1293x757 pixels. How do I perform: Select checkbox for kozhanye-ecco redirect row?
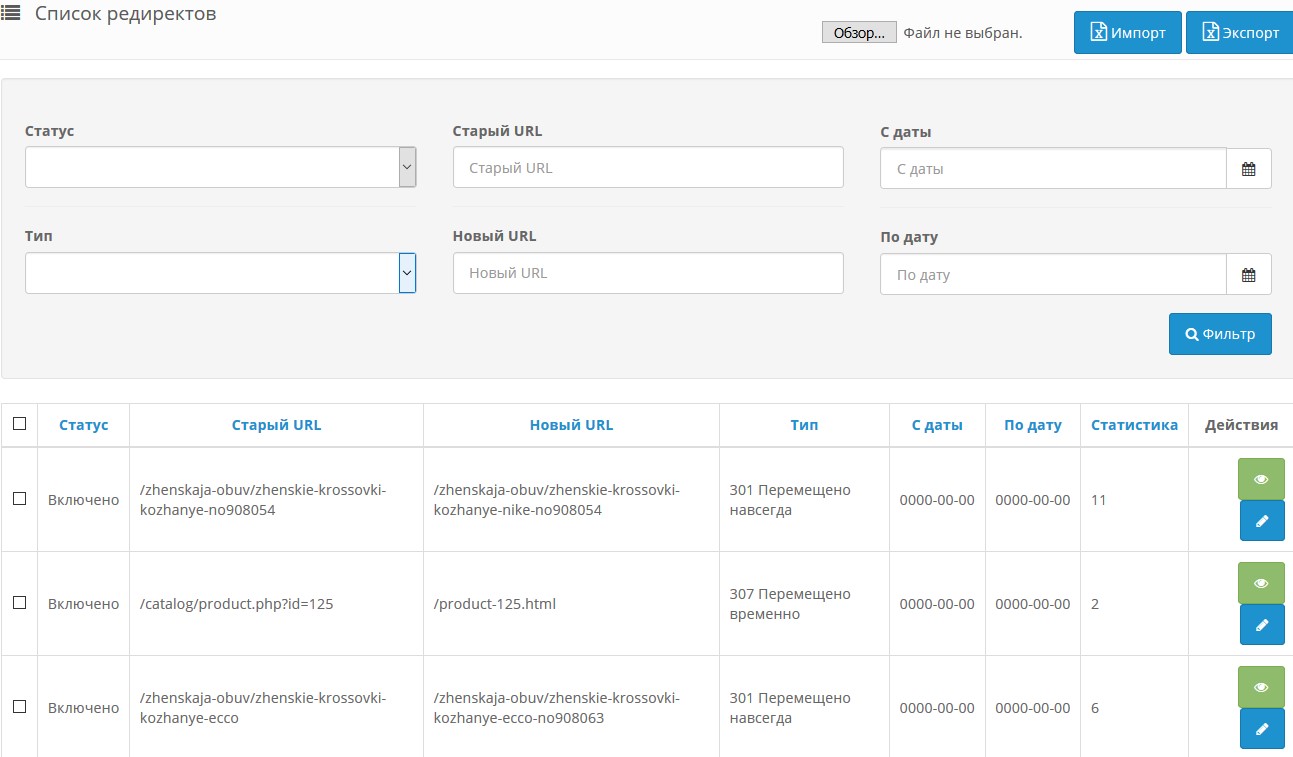[19, 707]
